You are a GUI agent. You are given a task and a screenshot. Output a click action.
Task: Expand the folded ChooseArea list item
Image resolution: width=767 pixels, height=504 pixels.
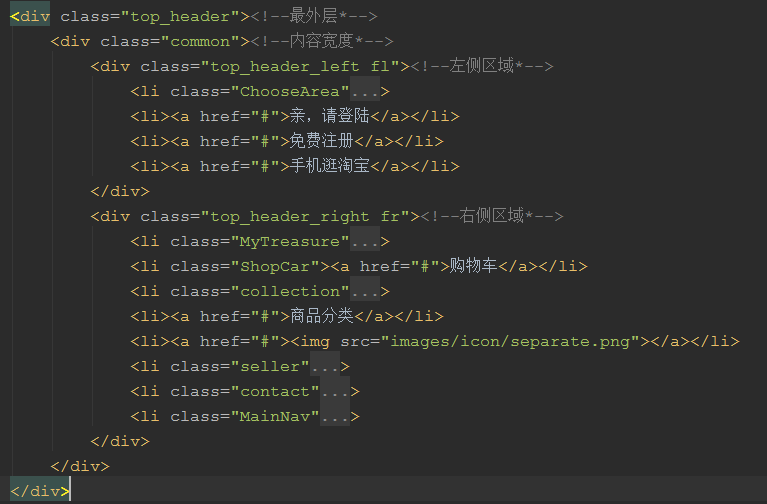click(x=365, y=92)
